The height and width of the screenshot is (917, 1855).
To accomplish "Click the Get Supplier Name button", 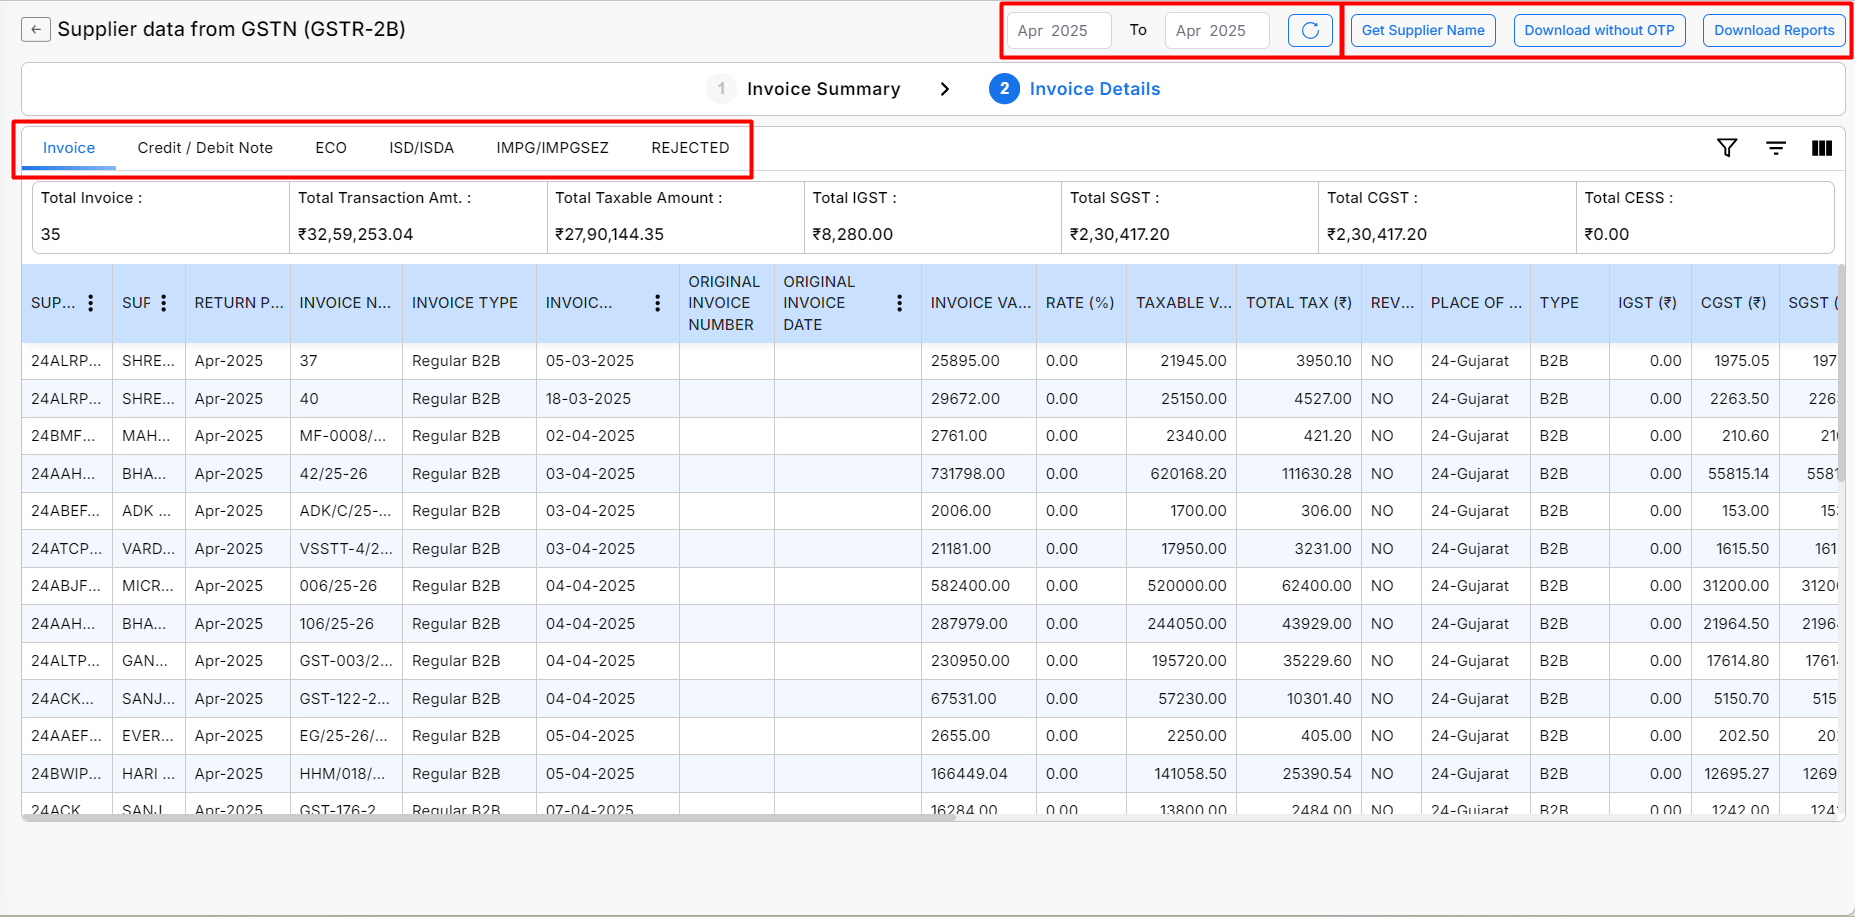I will click(1423, 30).
